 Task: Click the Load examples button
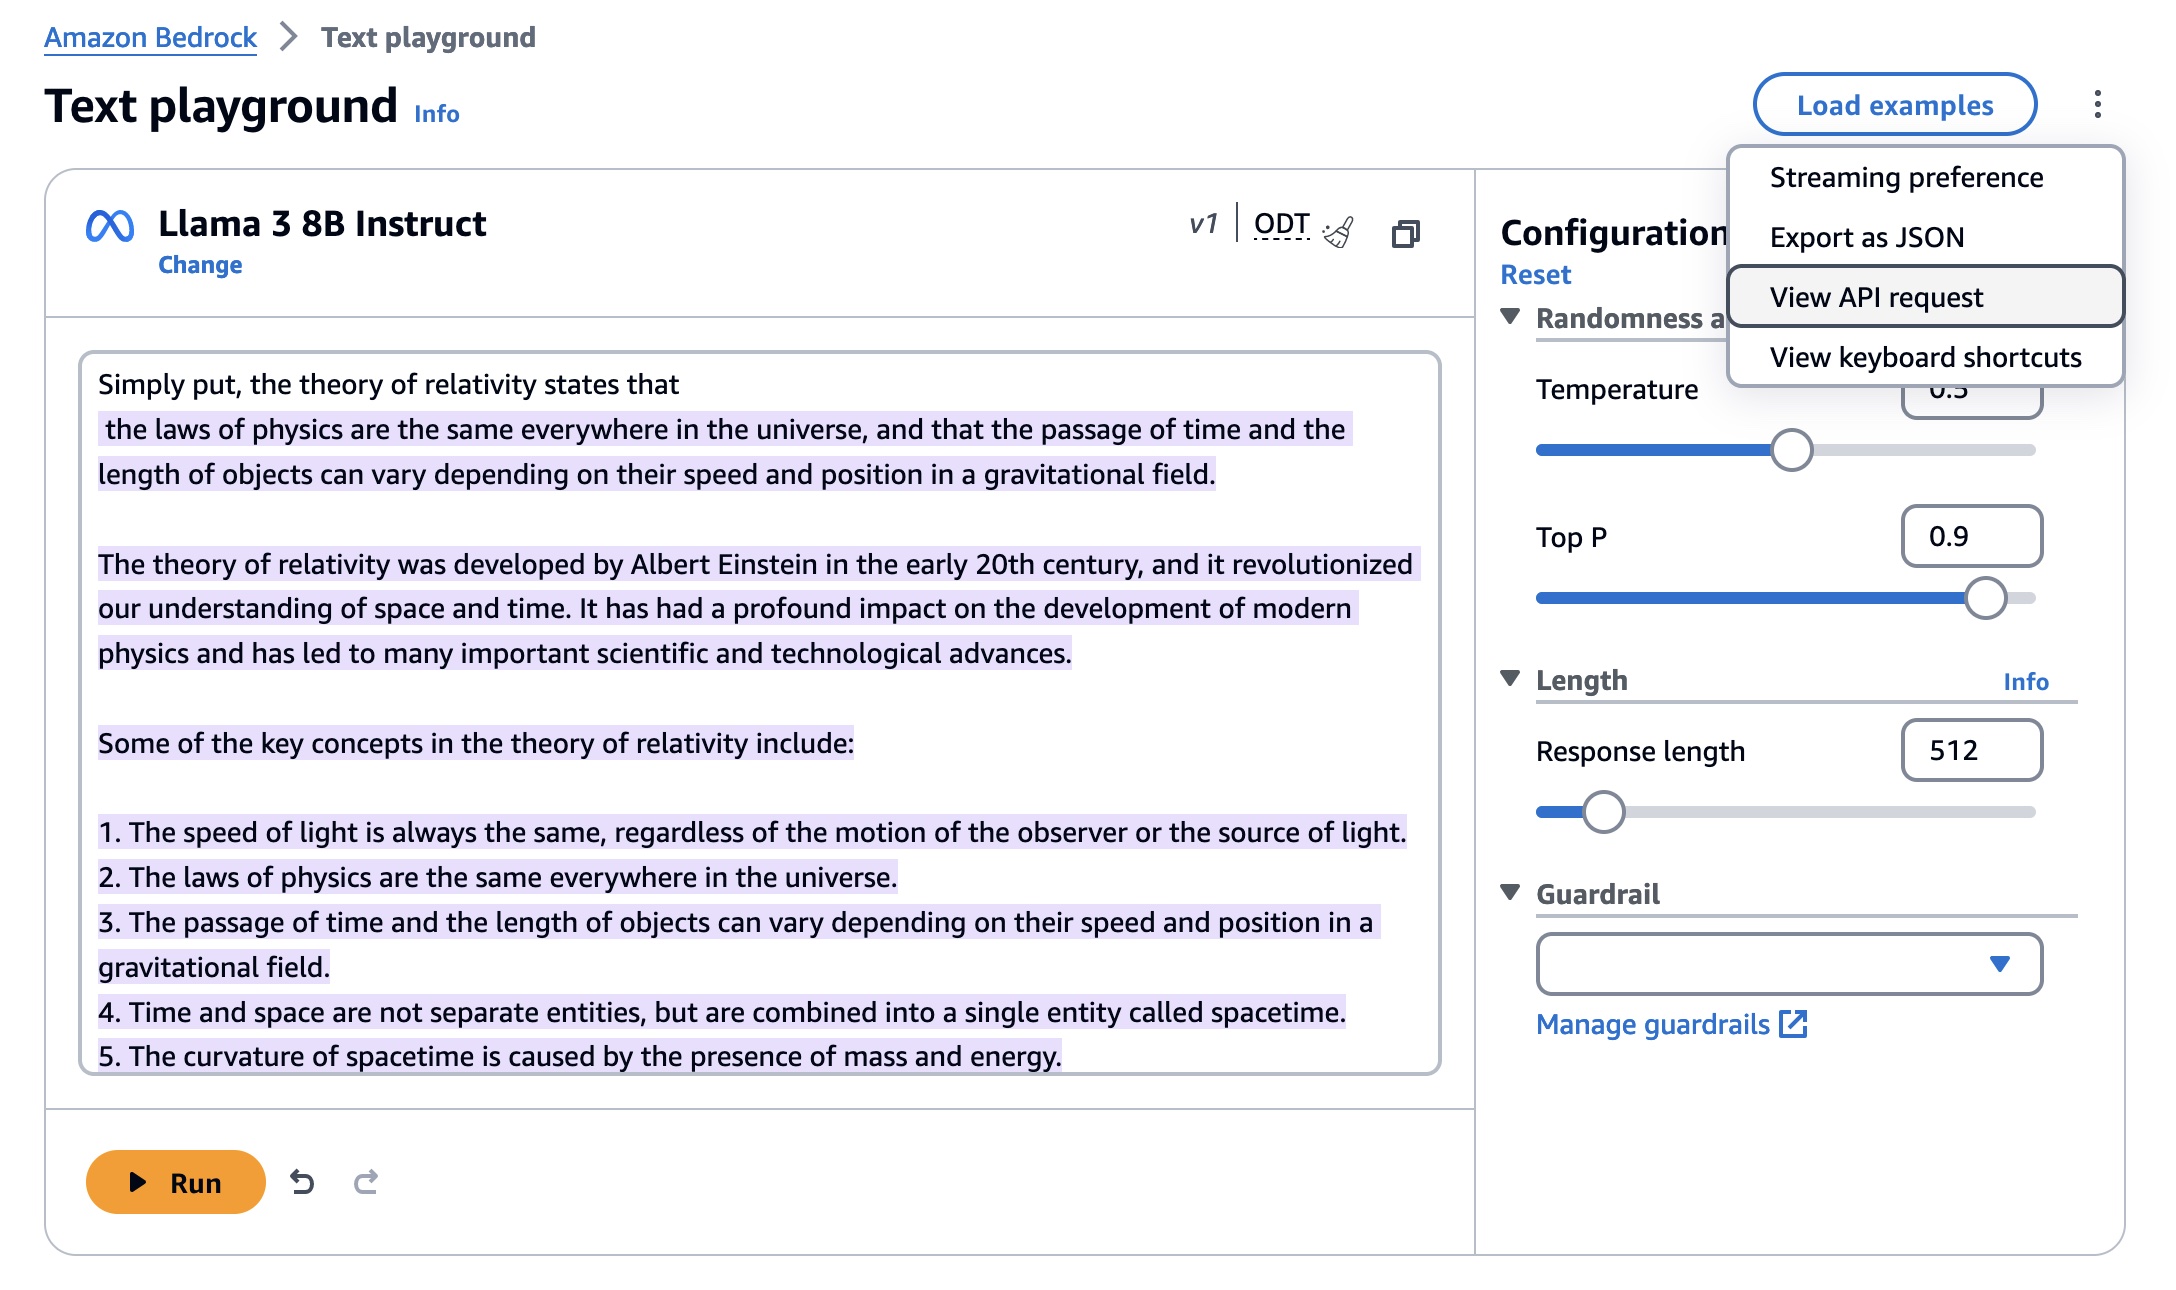1894,105
